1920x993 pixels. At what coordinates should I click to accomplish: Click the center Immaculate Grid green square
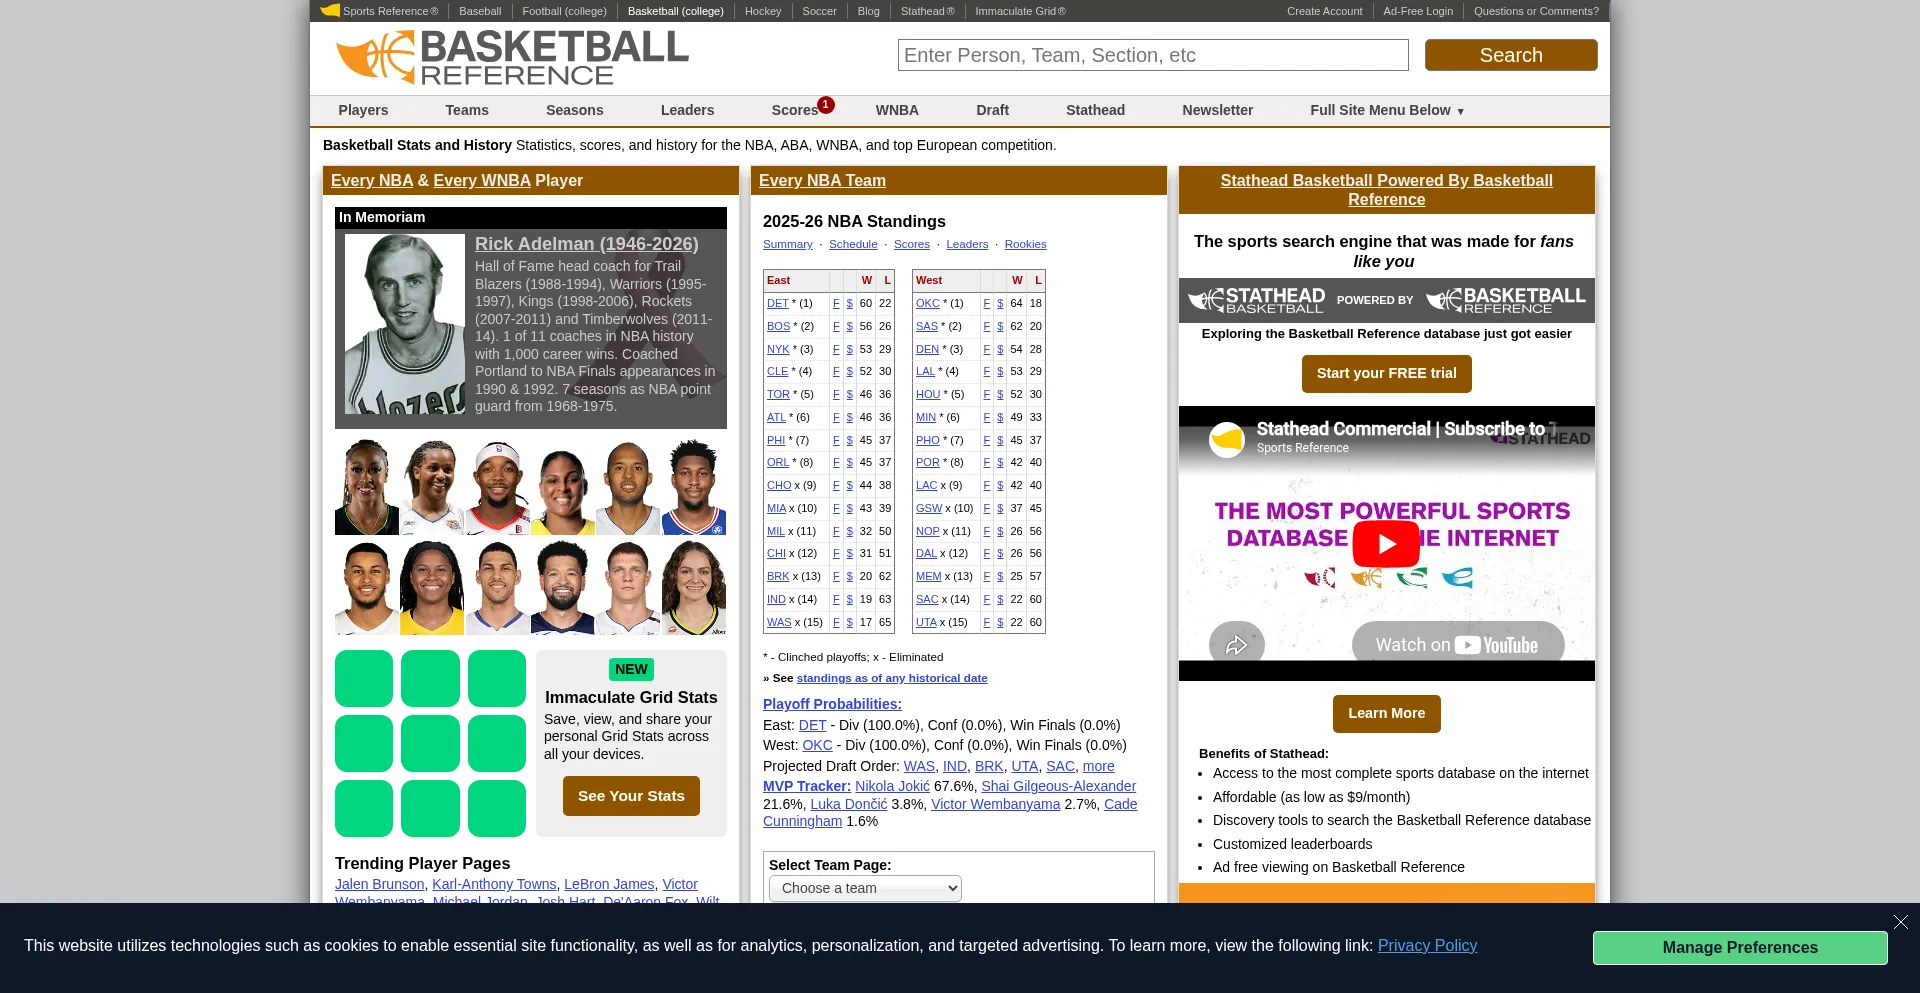point(430,743)
